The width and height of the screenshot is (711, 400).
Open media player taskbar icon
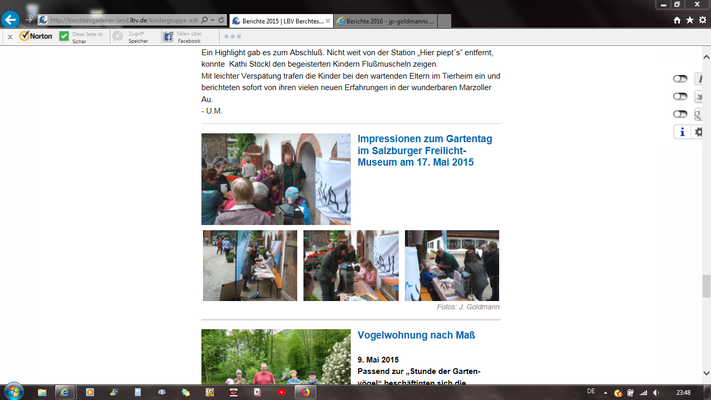click(x=90, y=392)
